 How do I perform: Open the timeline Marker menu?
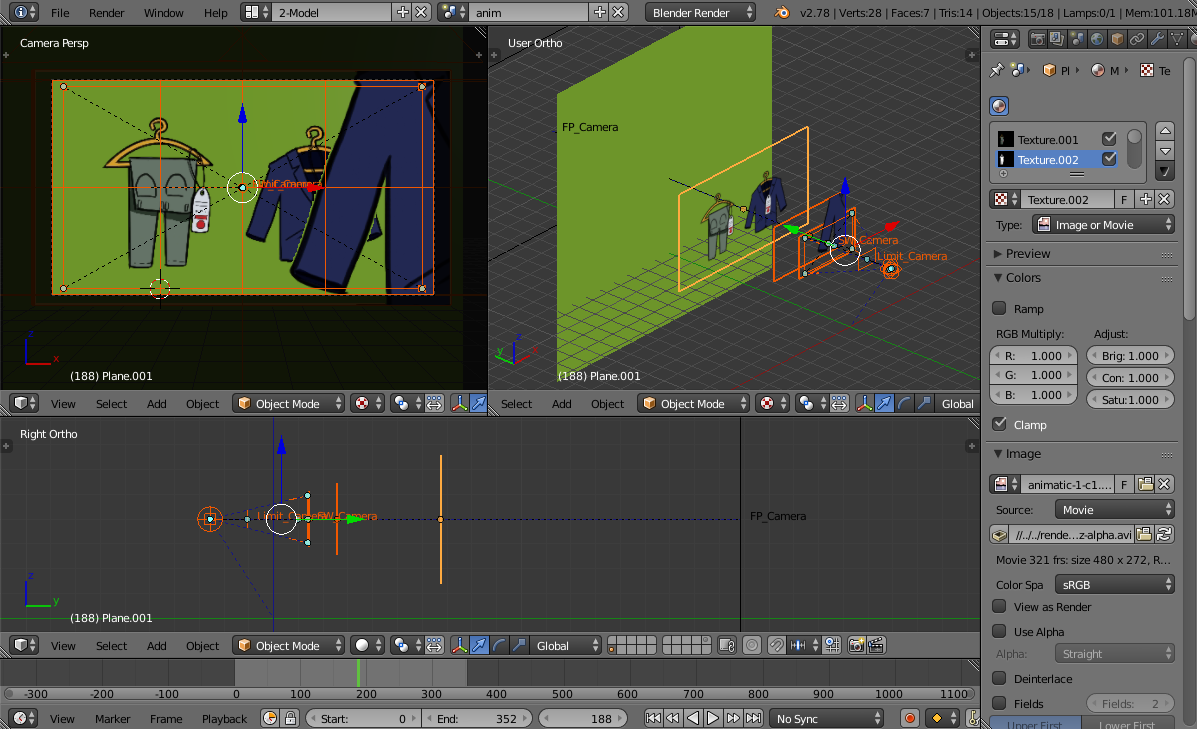click(x=112, y=719)
